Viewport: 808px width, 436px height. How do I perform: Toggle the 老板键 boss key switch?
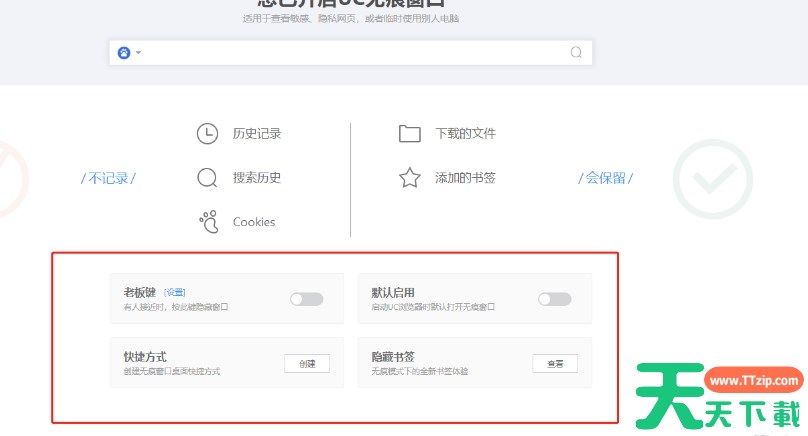pos(307,299)
